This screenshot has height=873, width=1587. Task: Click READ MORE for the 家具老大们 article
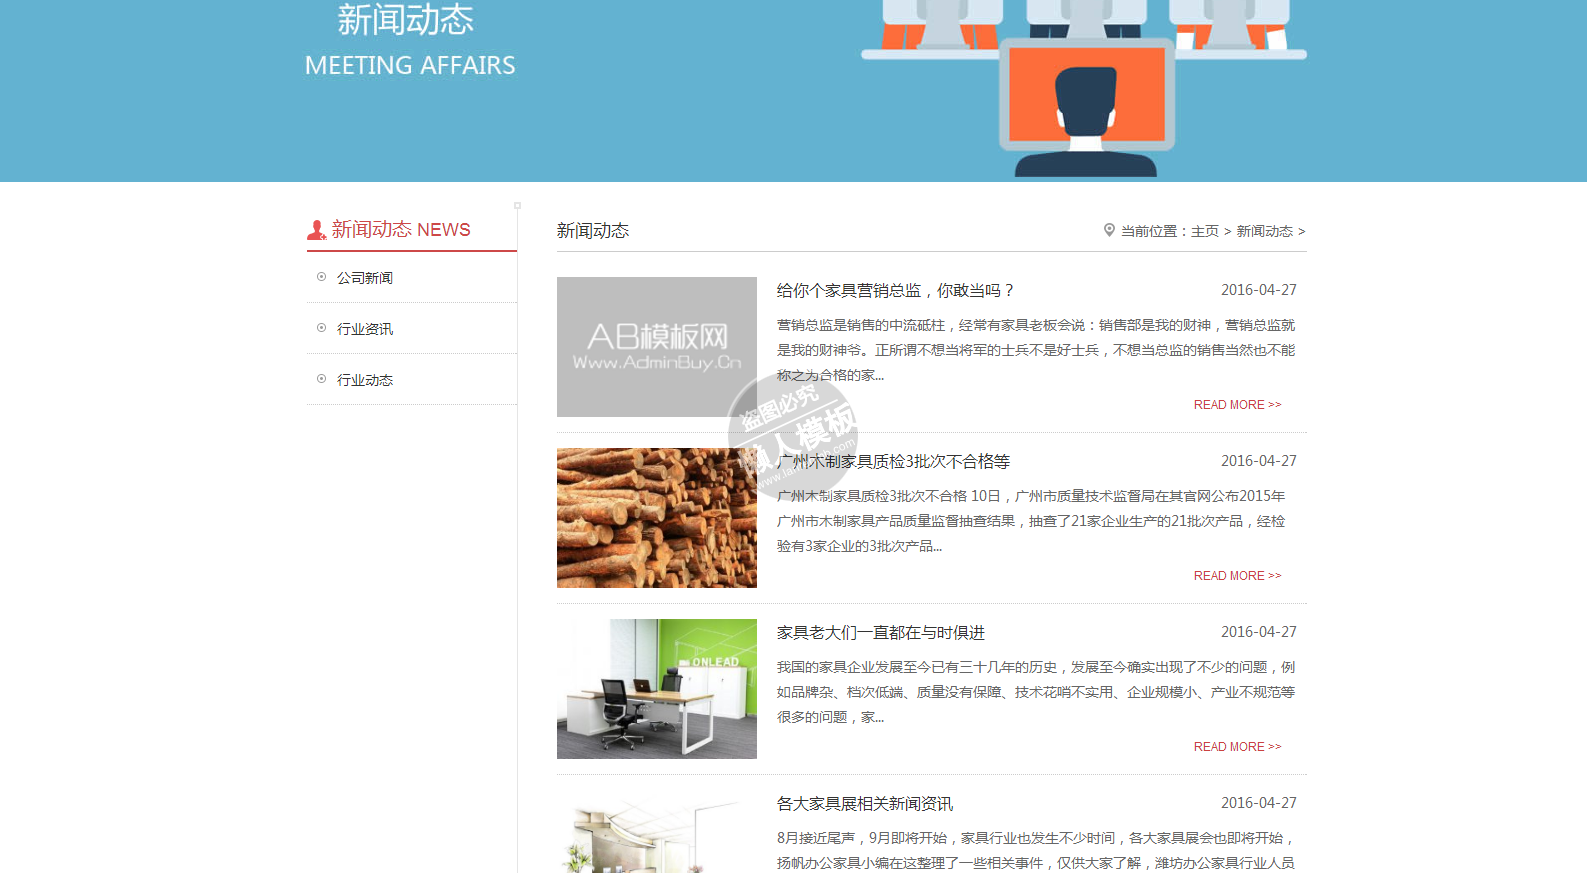coord(1236,747)
